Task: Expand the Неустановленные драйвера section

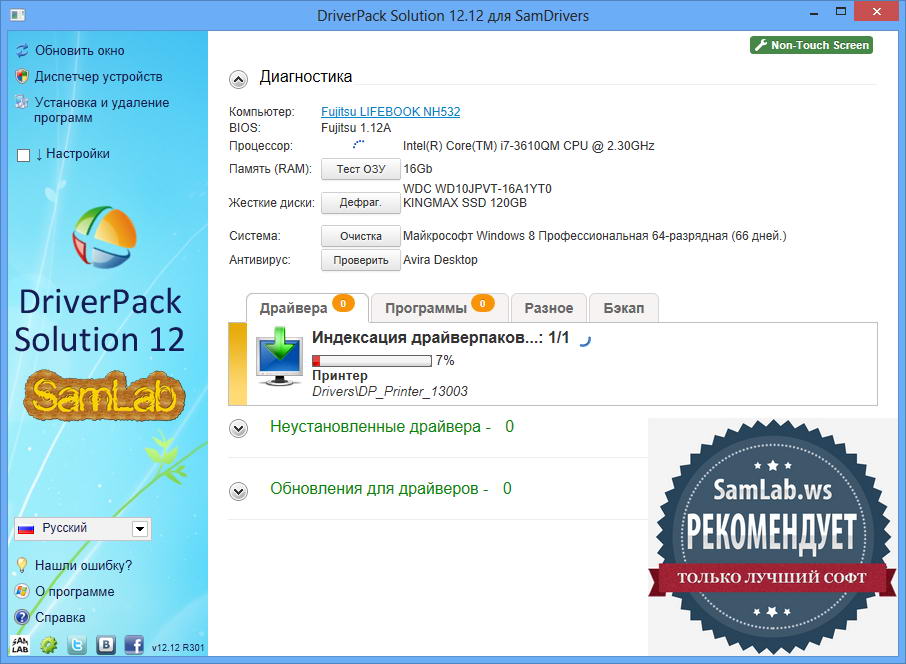Action: point(238,428)
